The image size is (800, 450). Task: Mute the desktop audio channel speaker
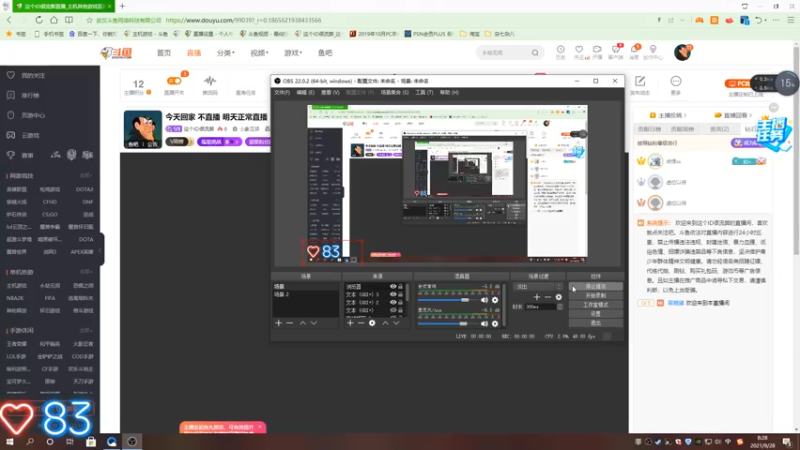click(x=484, y=300)
